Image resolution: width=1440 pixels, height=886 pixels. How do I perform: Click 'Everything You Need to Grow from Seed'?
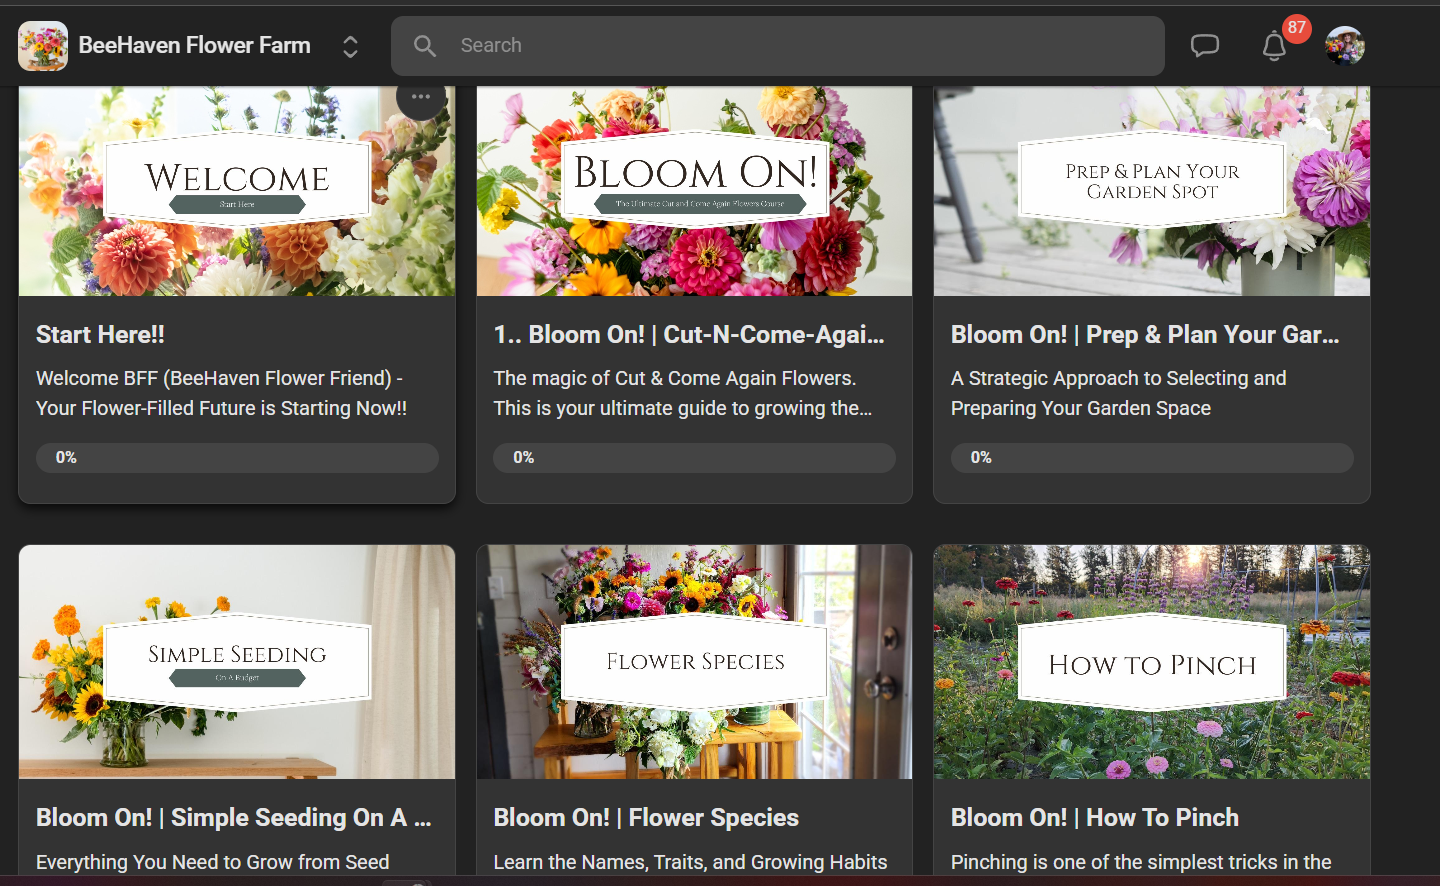click(213, 862)
